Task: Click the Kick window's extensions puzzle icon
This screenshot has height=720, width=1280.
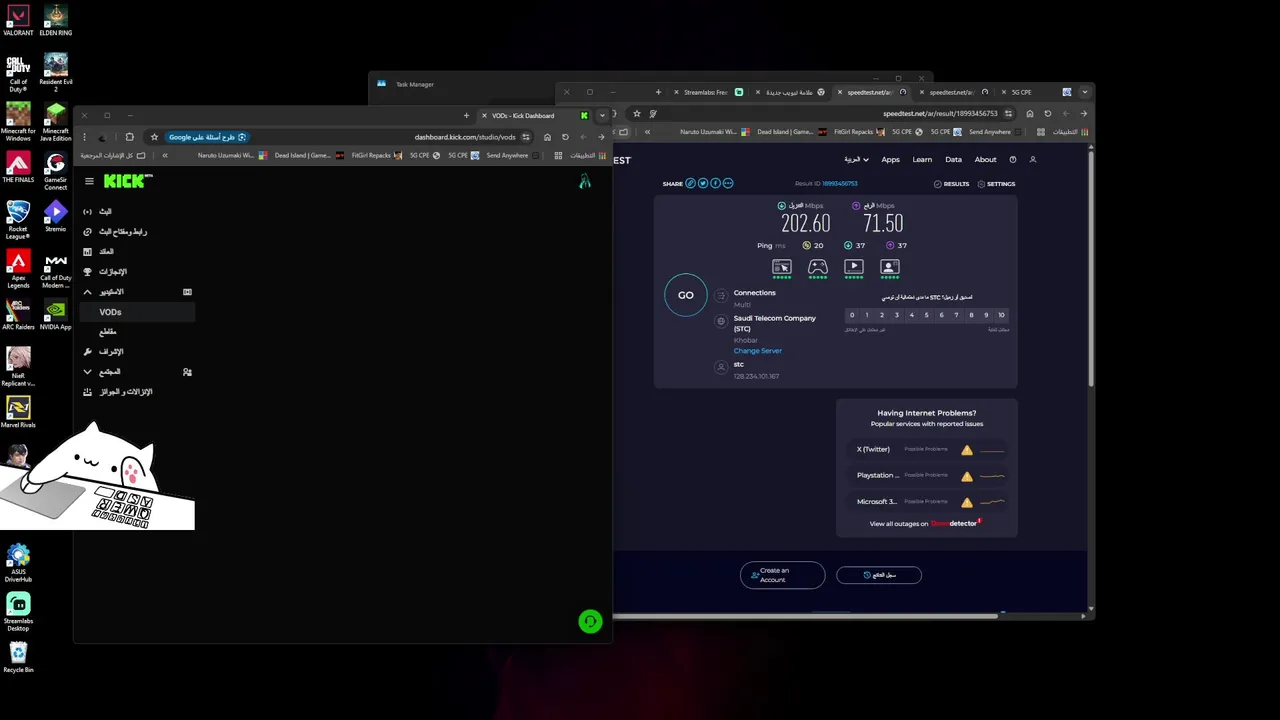Action: coord(129,137)
